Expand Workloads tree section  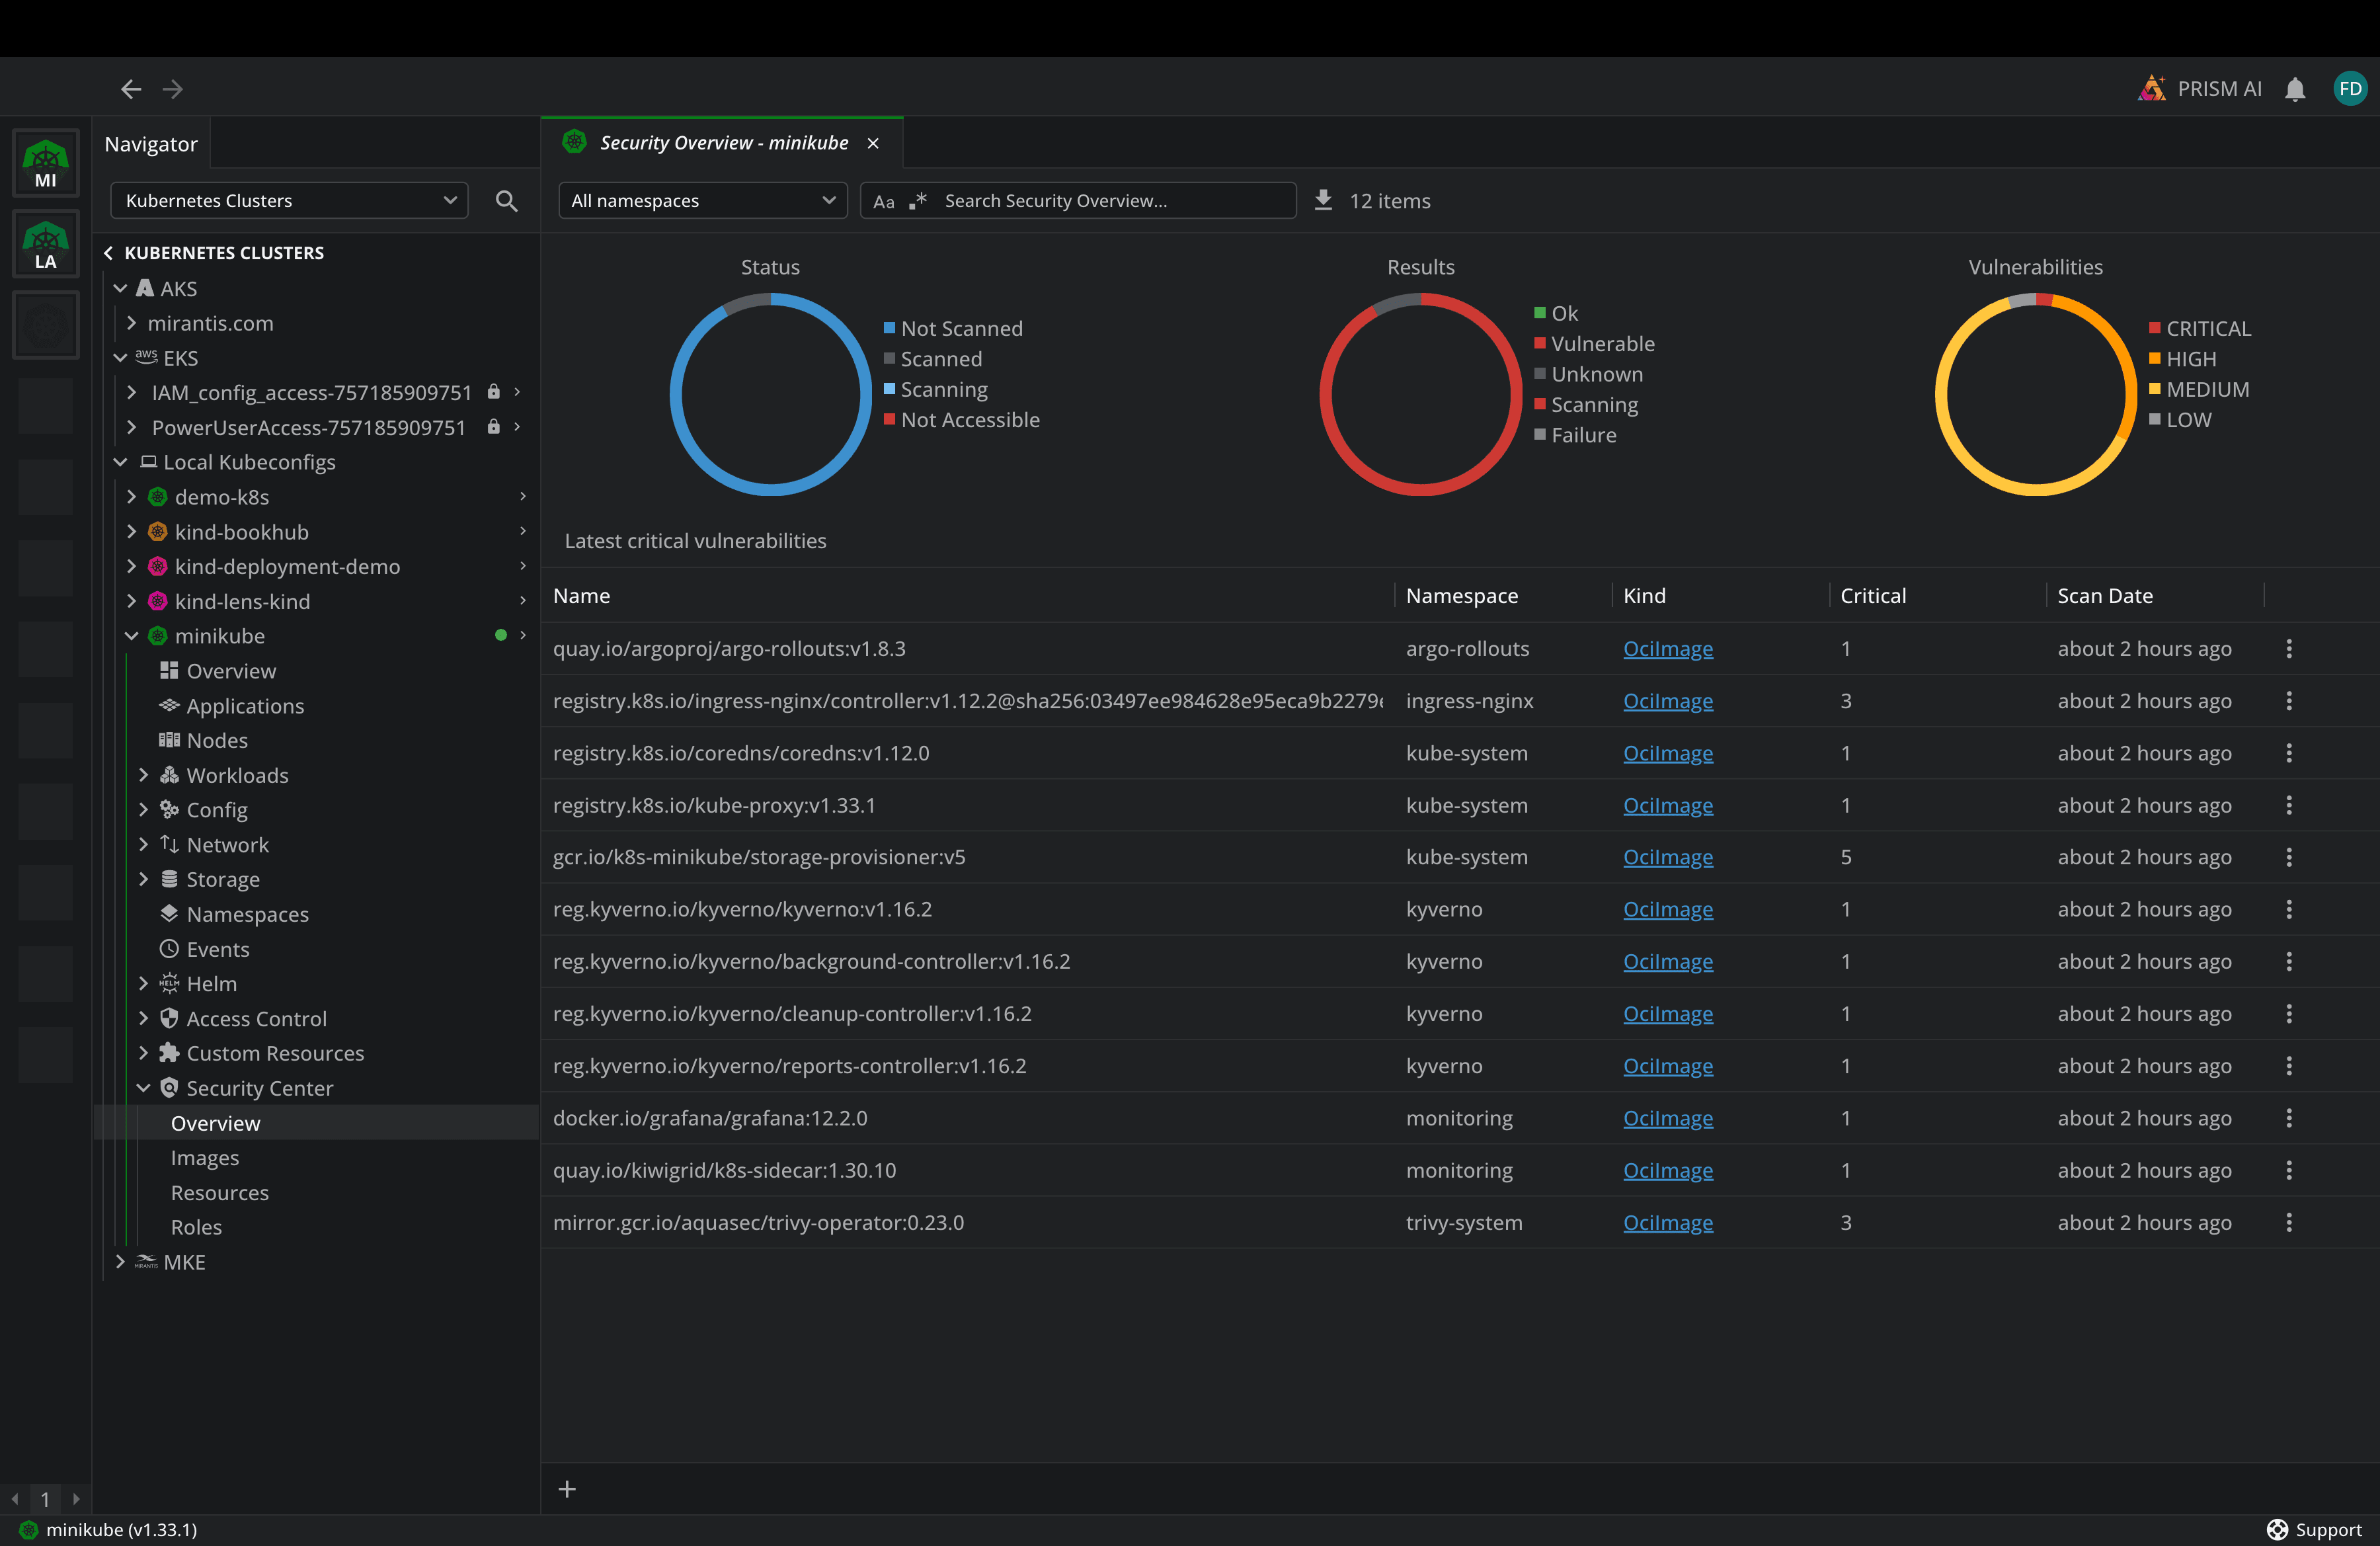[144, 775]
